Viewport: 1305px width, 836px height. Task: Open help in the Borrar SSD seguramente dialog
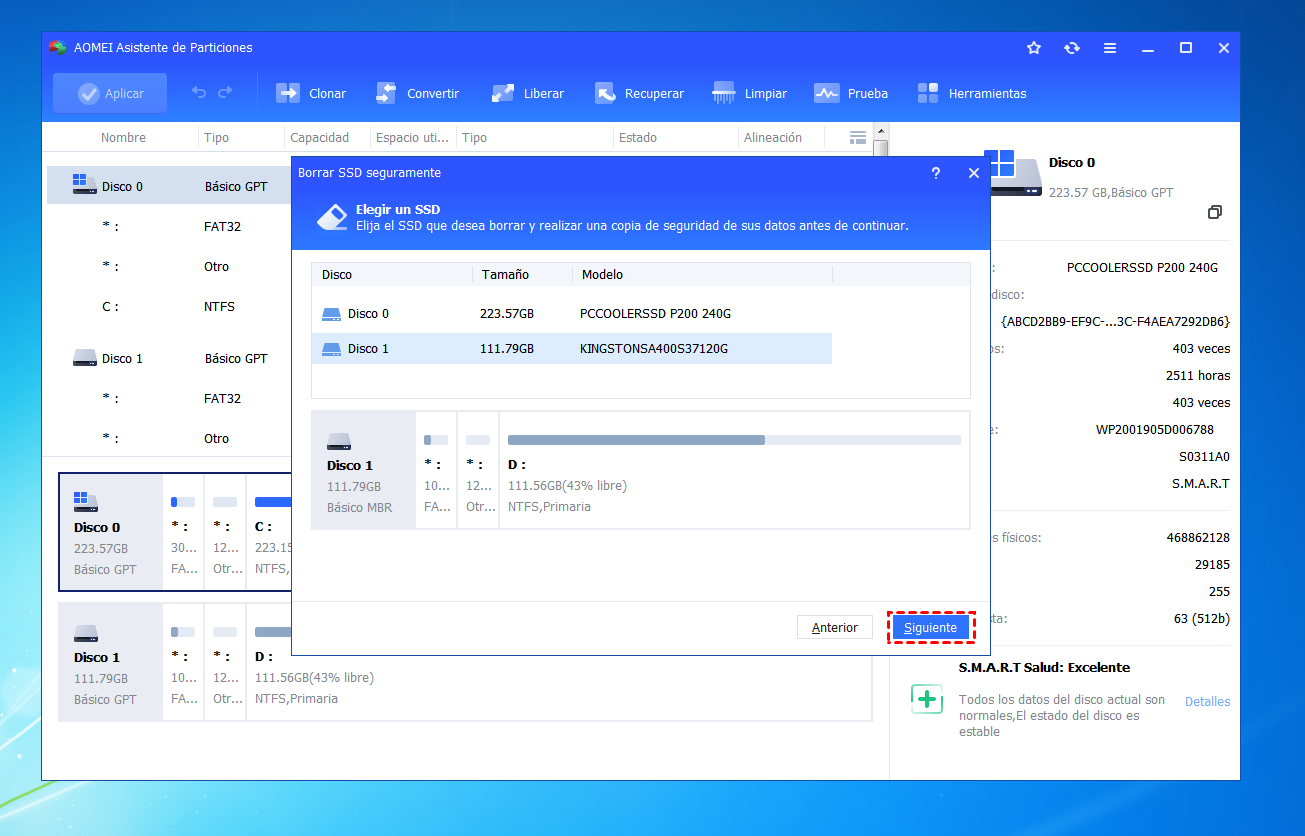pyautogui.click(x=936, y=173)
